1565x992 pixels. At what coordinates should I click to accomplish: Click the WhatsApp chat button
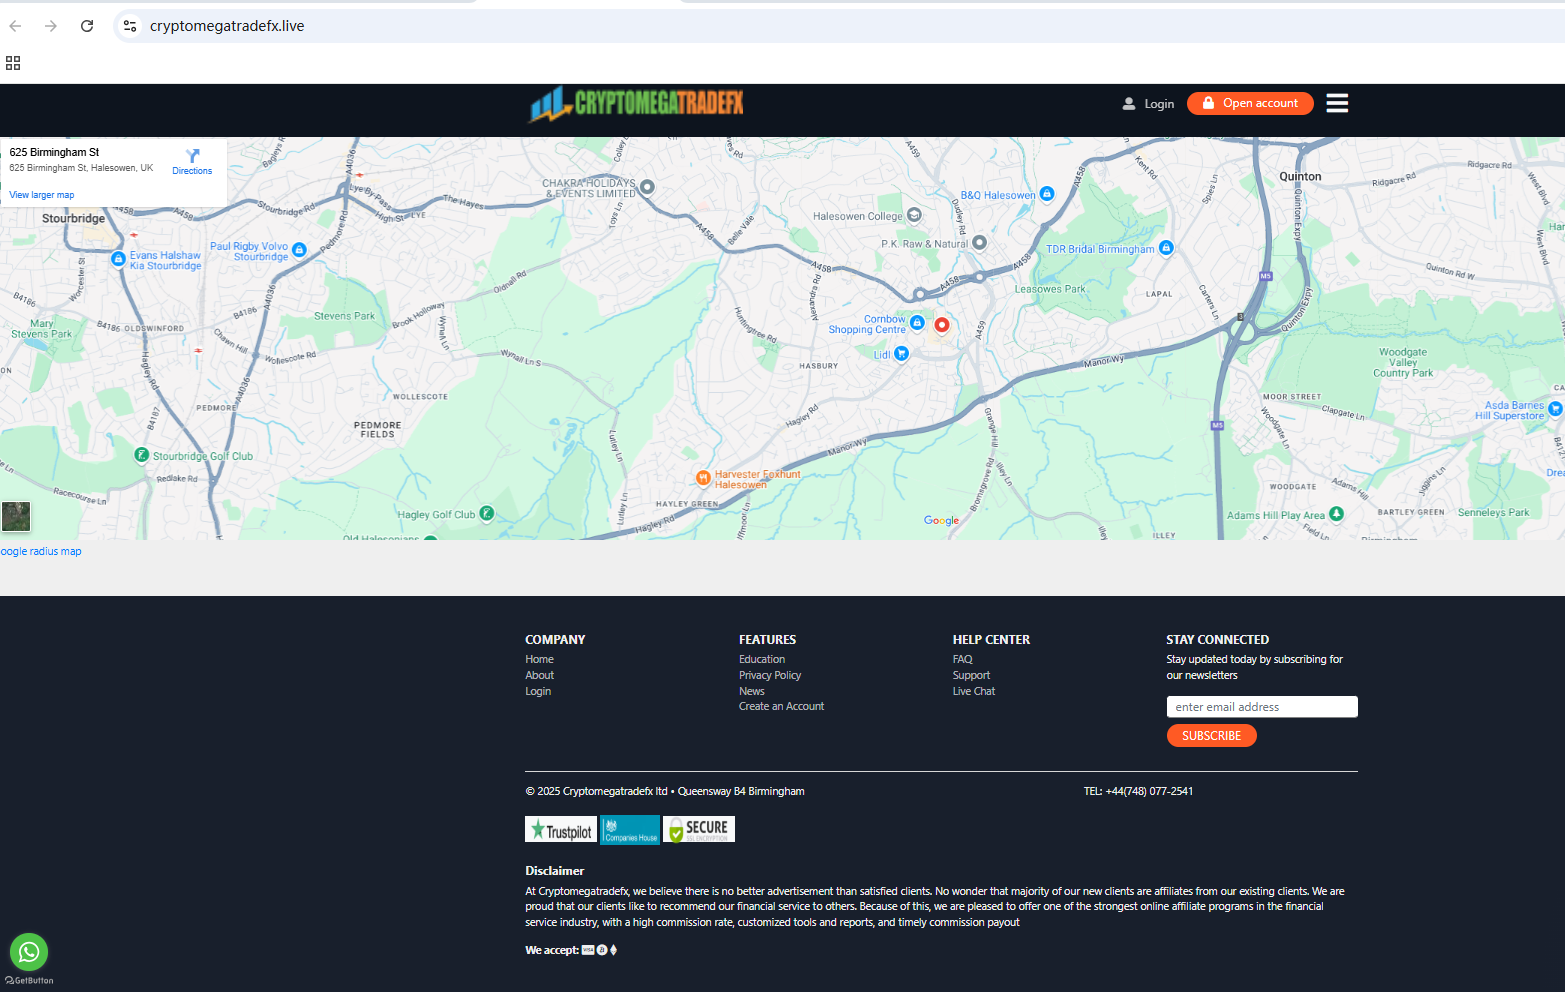(29, 952)
